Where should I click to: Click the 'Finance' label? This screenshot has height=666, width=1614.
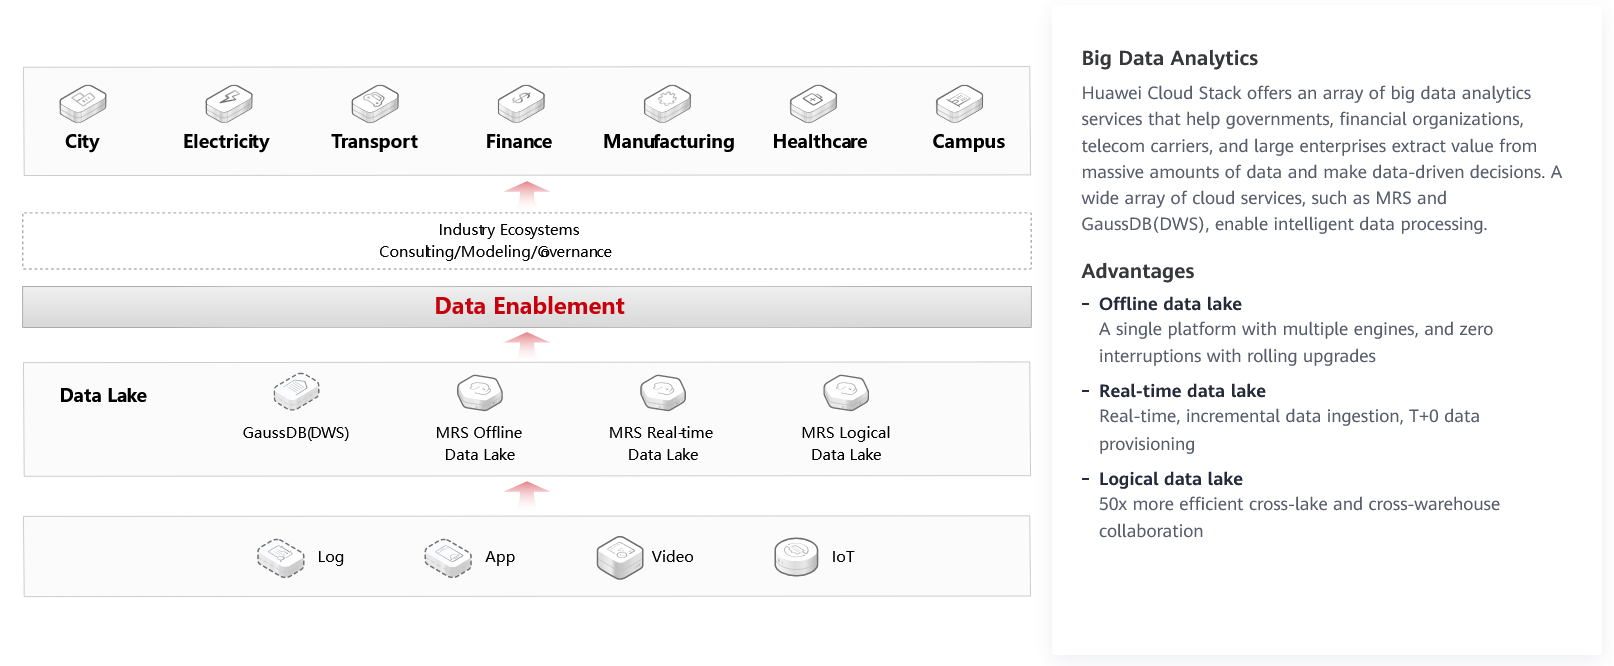click(519, 142)
